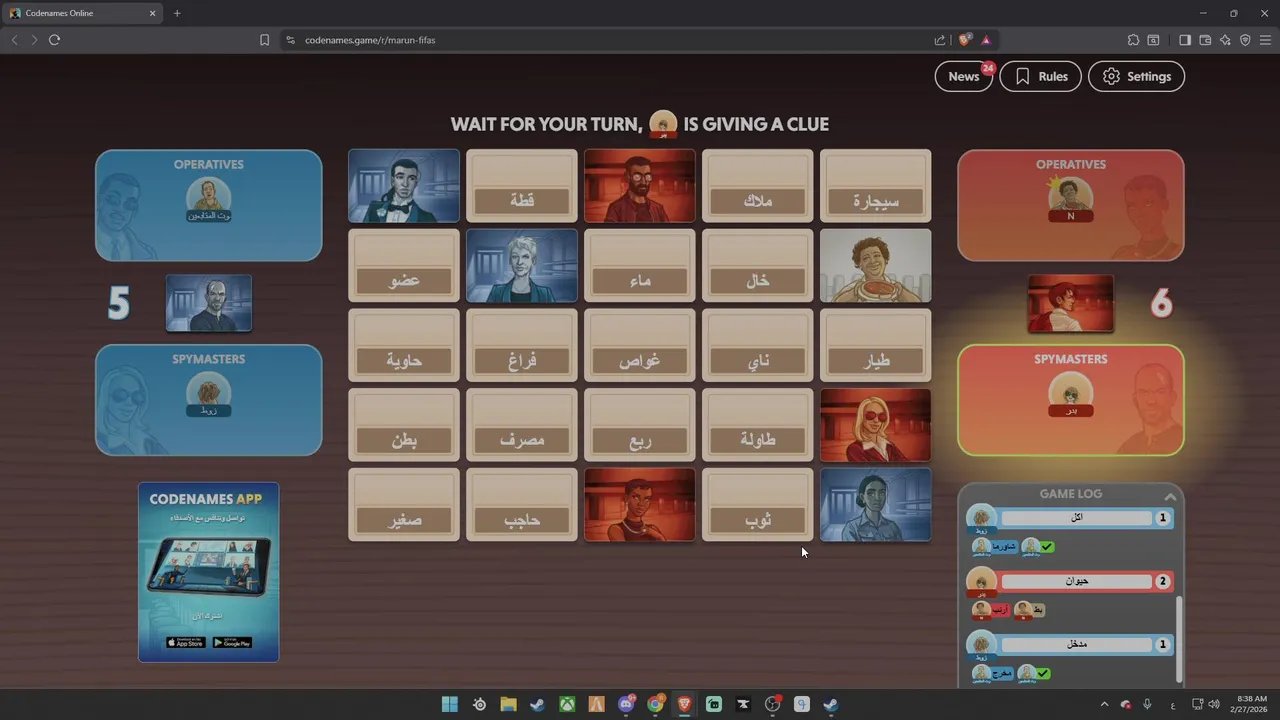Select the word card ملاك
1280x720 pixels.
758,186
